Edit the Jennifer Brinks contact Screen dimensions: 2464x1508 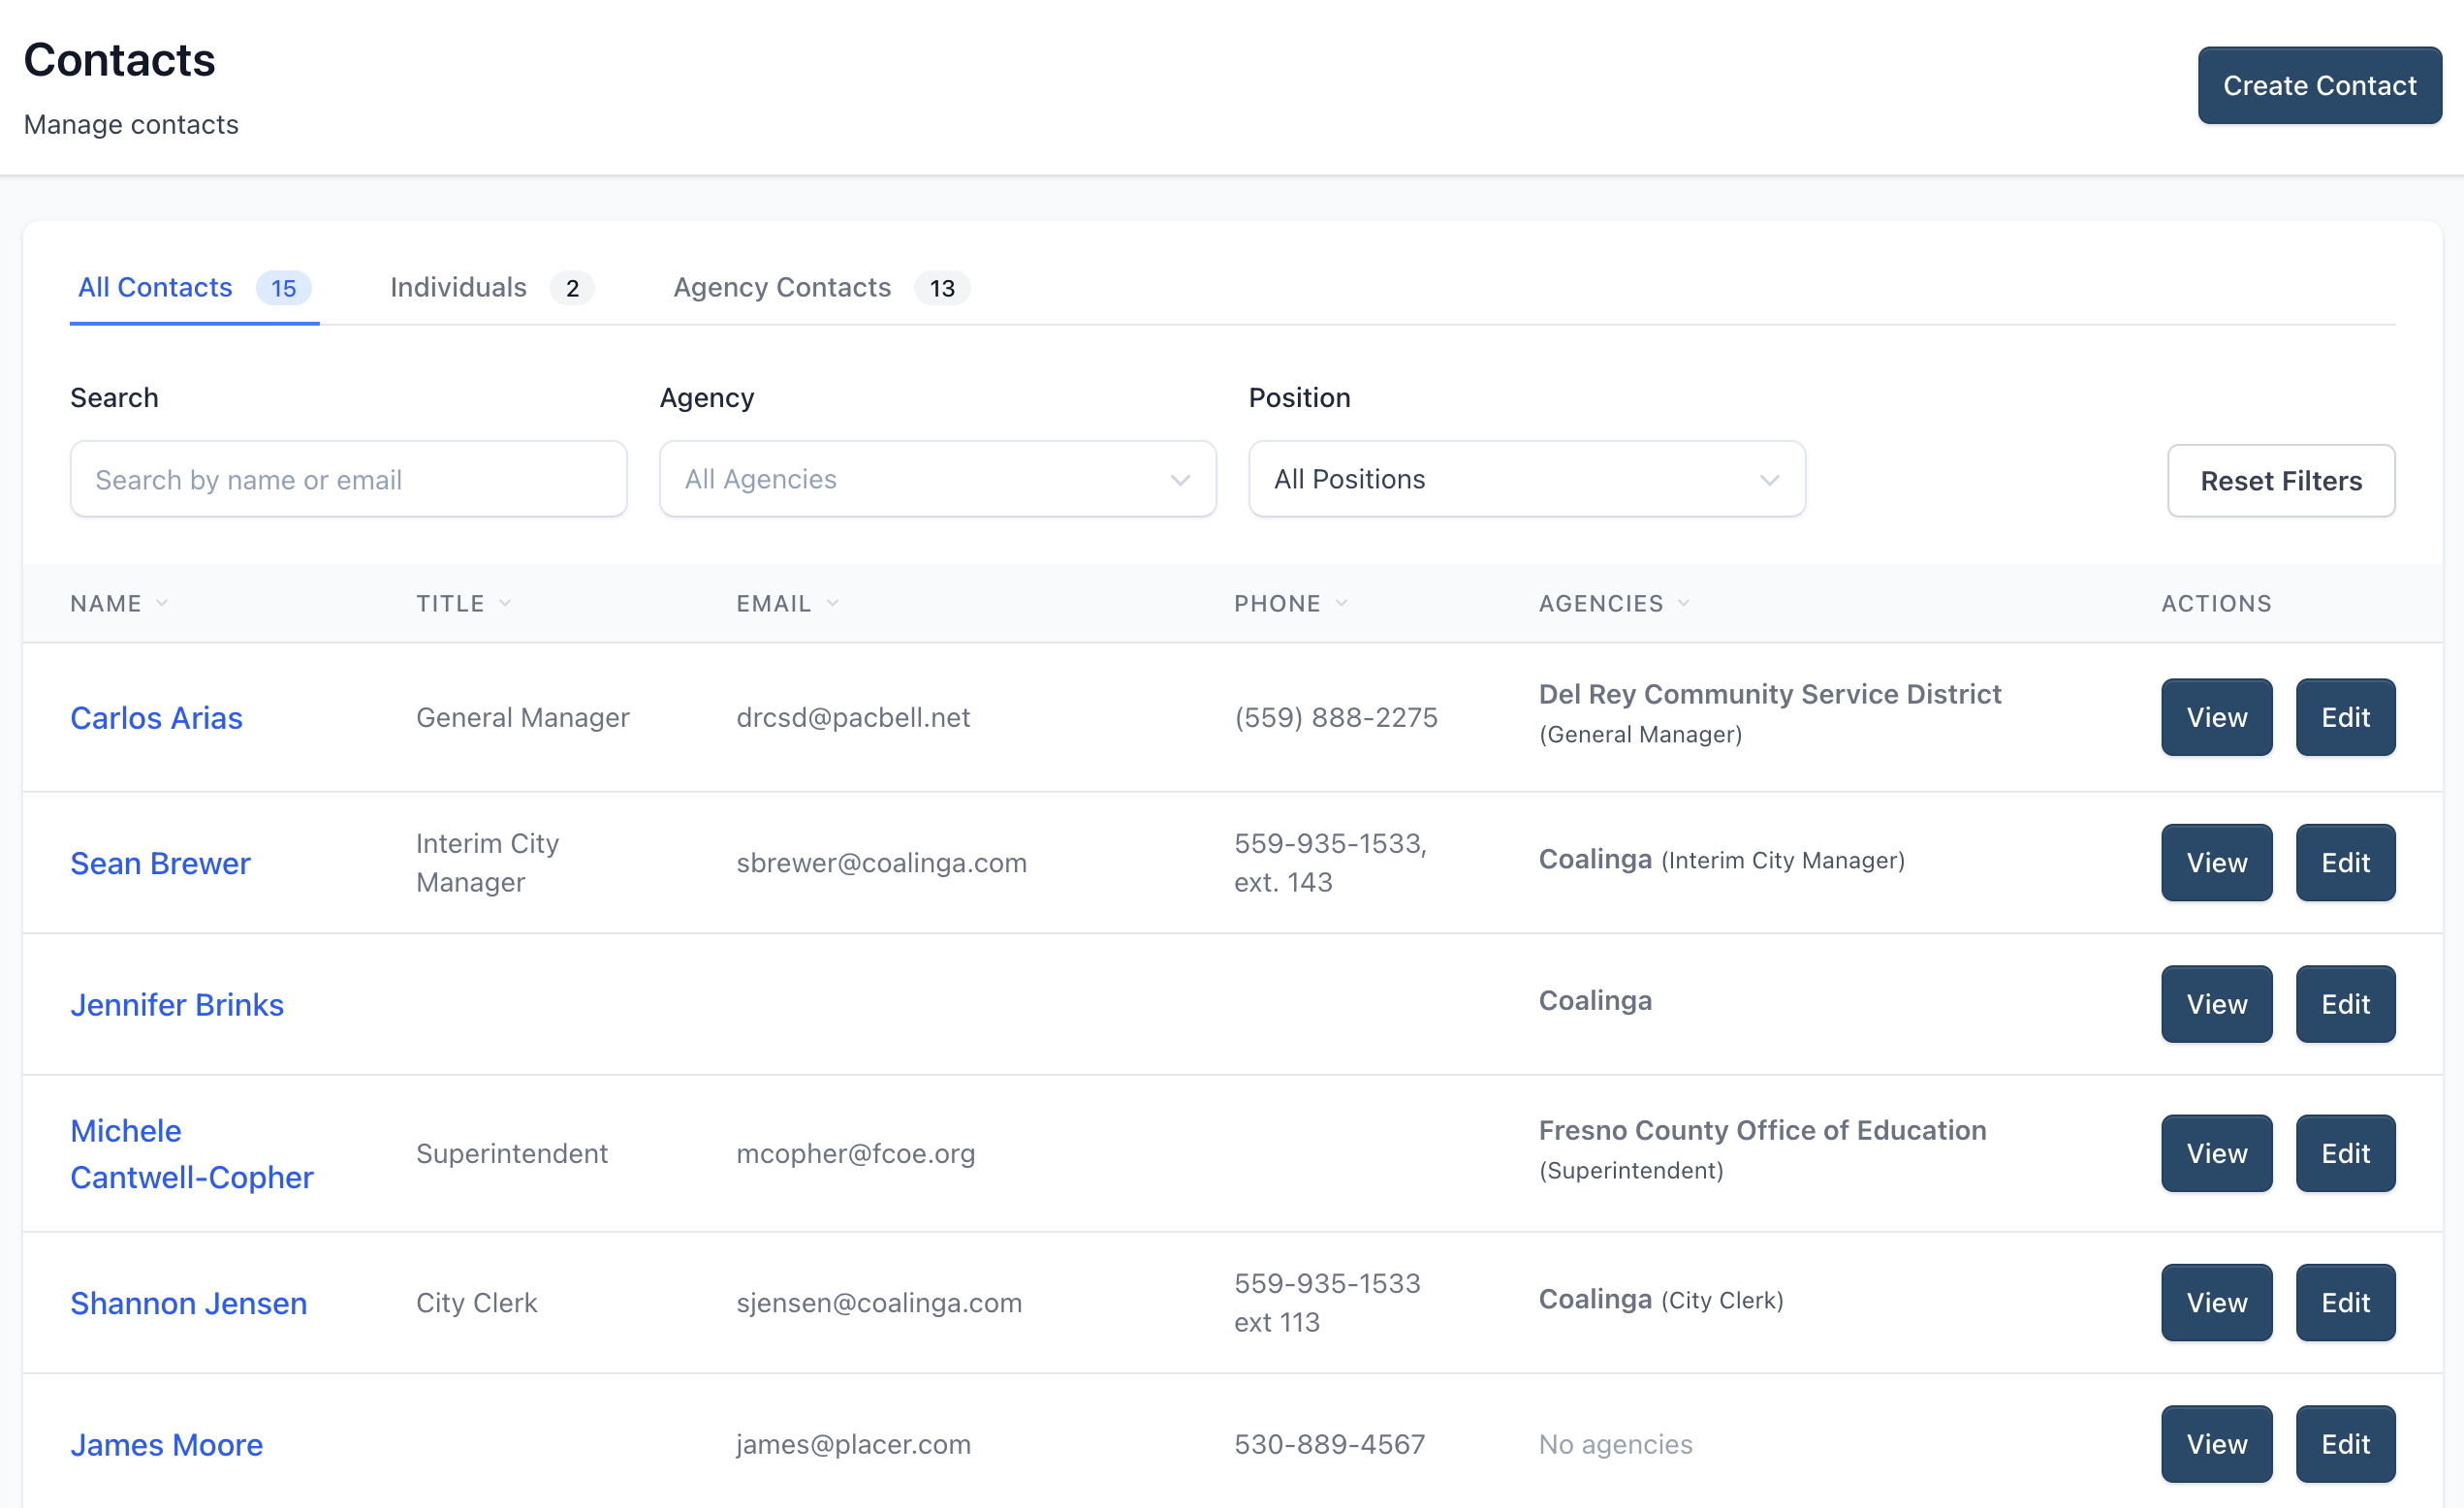[2345, 1004]
